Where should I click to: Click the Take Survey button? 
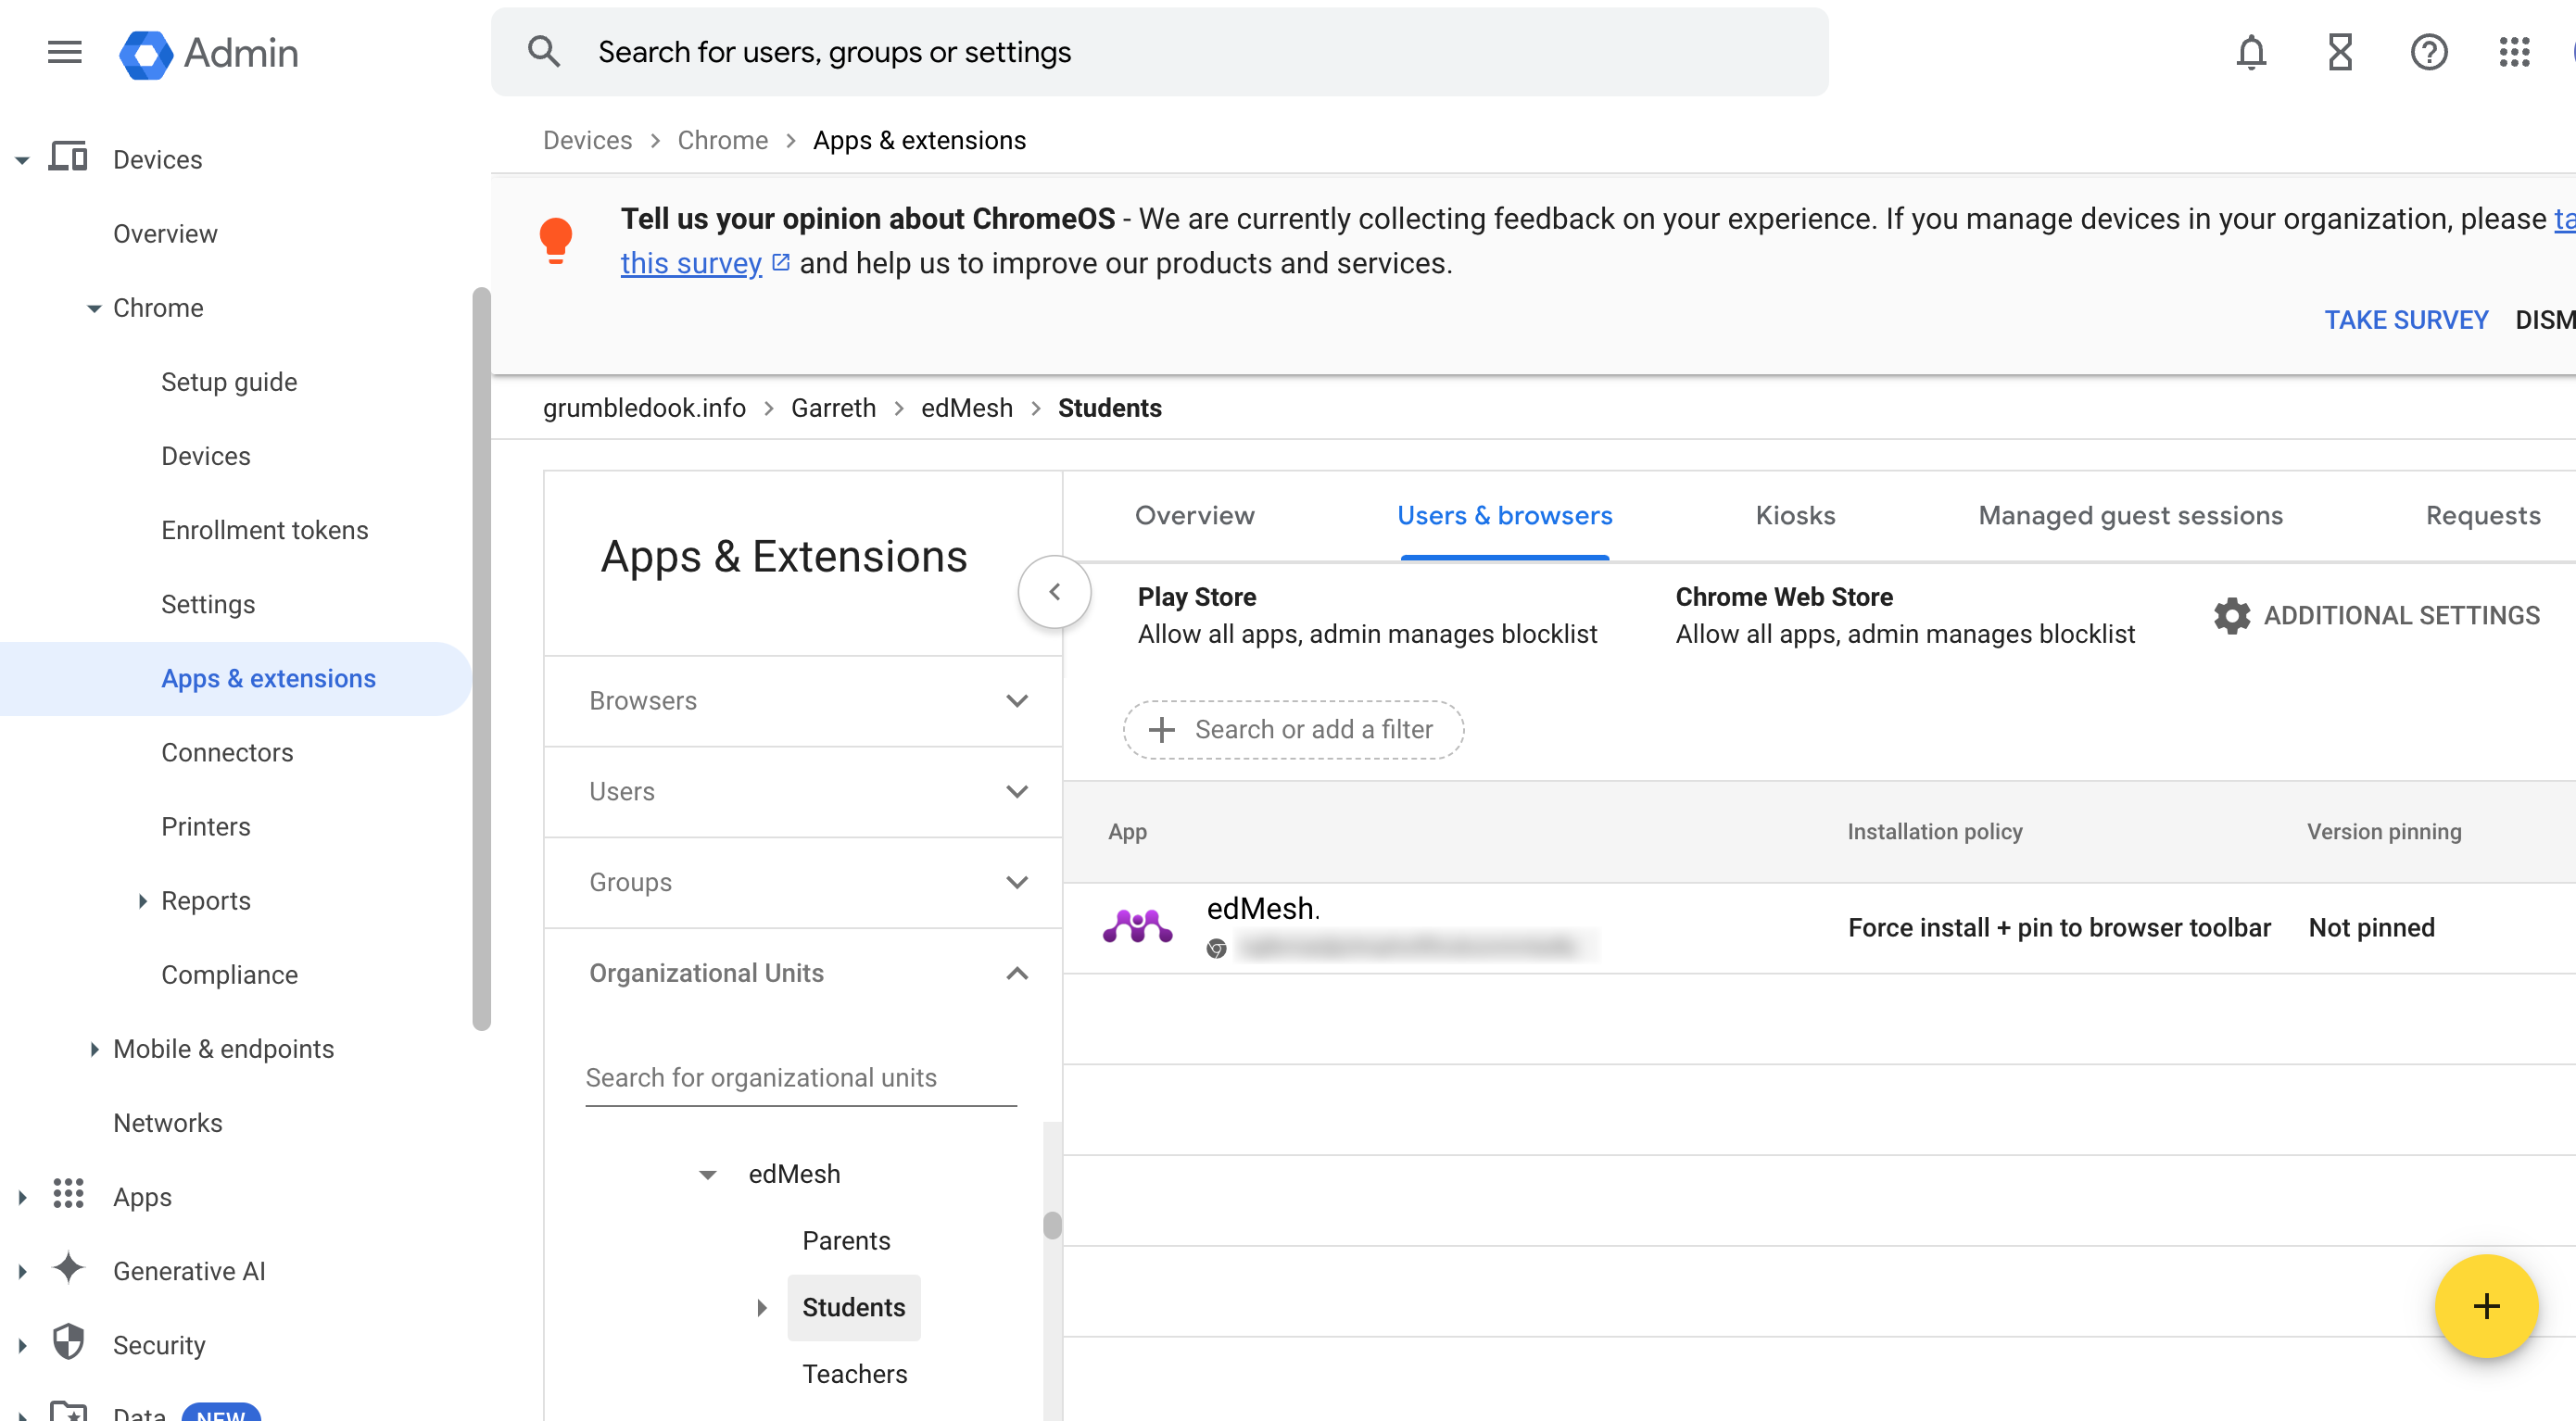click(x=2405, y=320)
